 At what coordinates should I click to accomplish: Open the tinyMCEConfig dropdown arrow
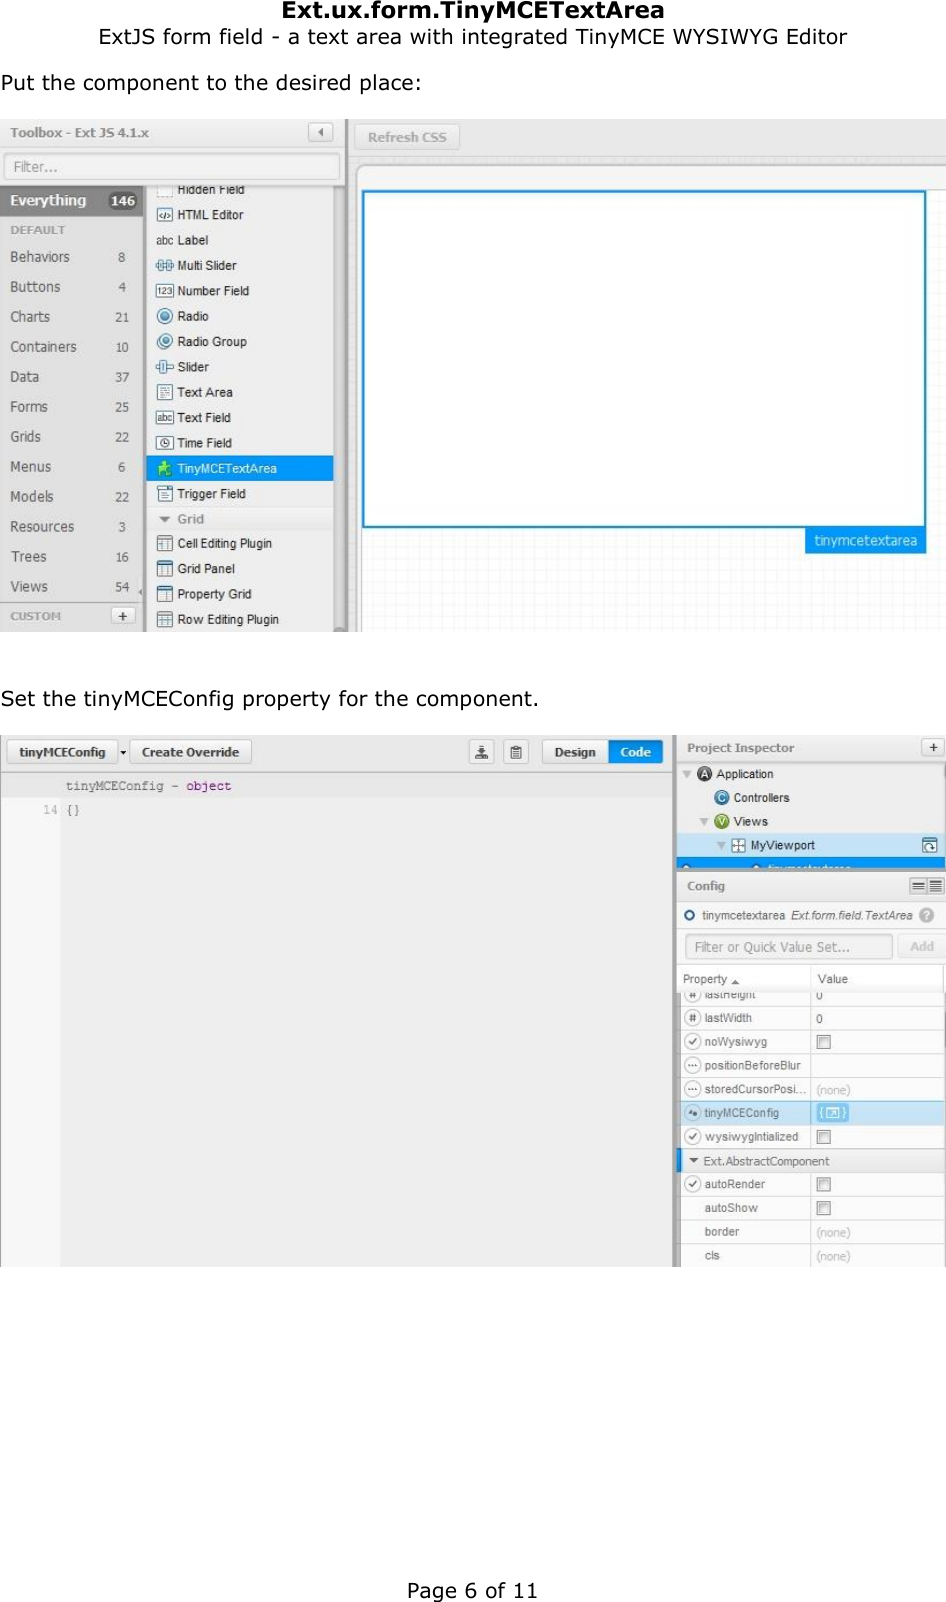click(x=123, y=752)
